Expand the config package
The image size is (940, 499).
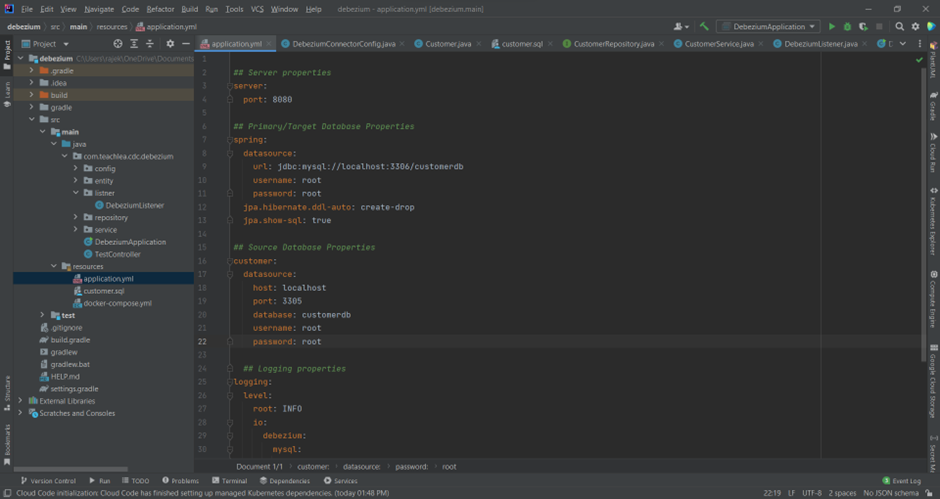pos(76,168)
